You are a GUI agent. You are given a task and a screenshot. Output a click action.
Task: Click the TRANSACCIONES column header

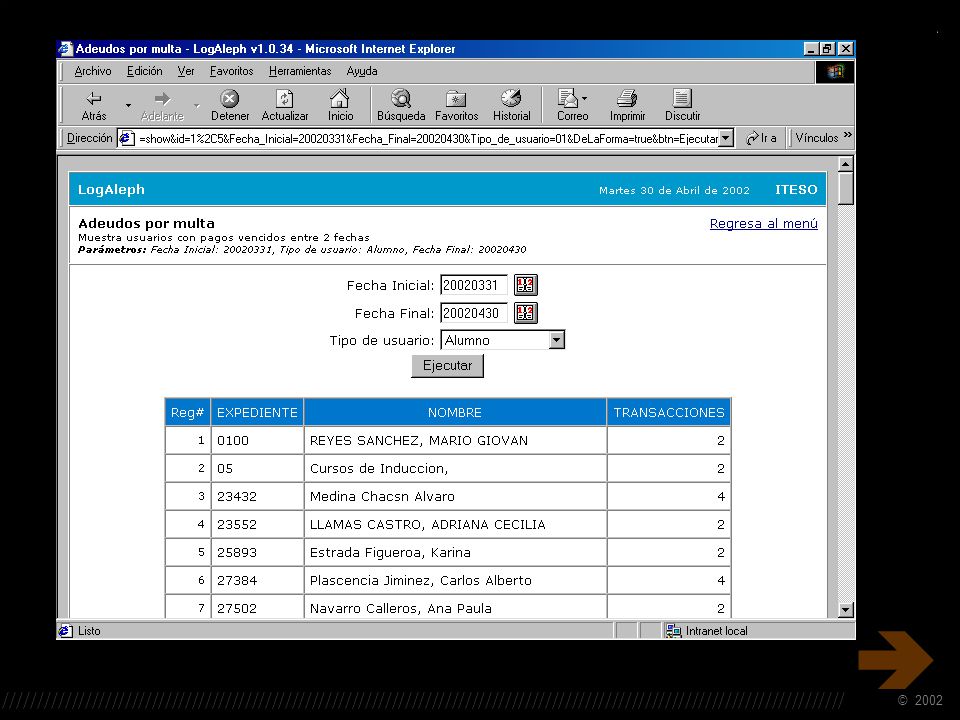[x=669, y=413]
